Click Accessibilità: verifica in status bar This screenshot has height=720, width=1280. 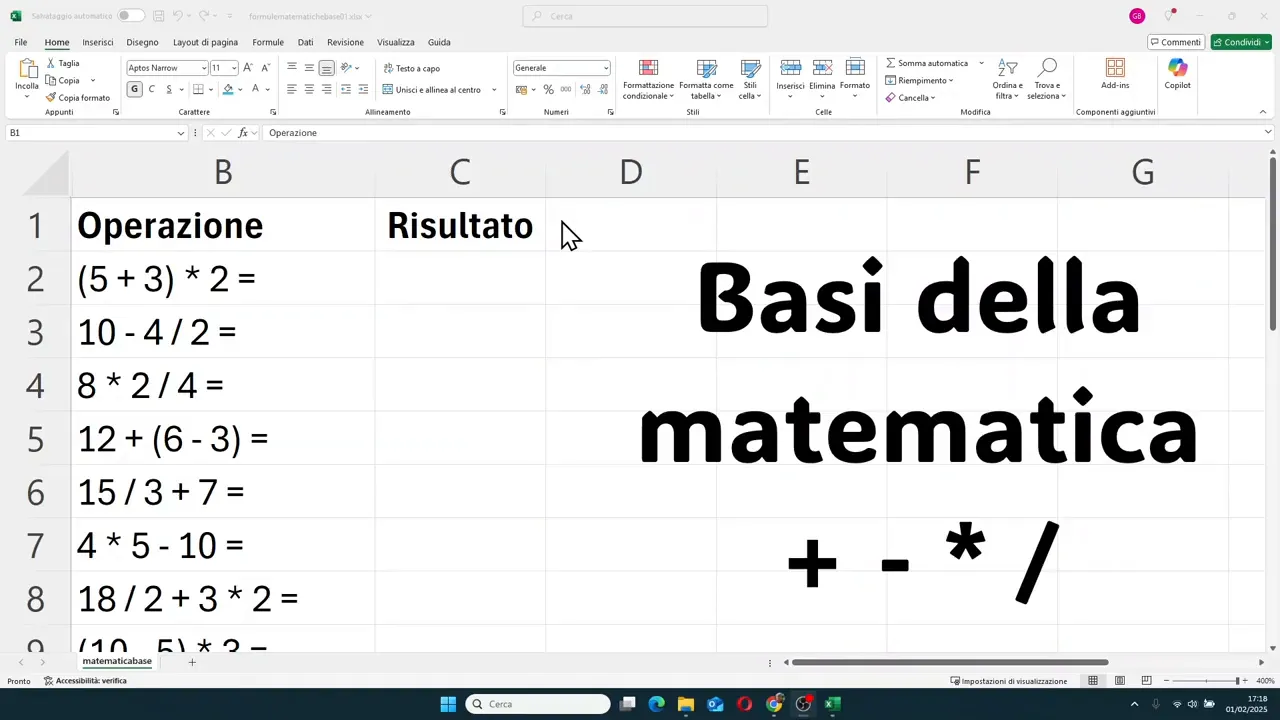pyautogui.click(x=85, y=681)
